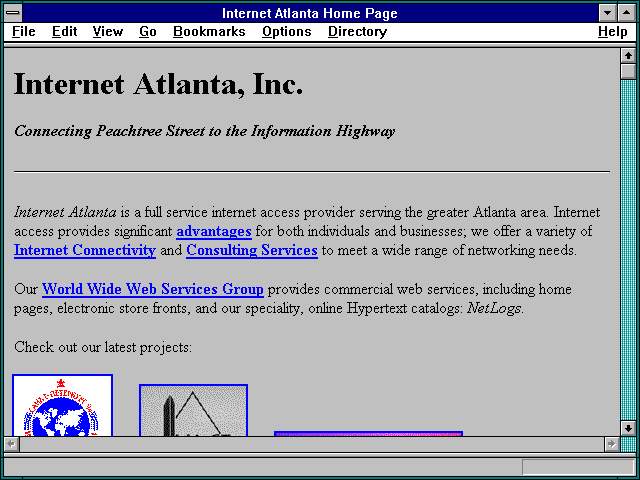Open the View menu
The height and width of the screenshot is (480, 640).
(x=108, y=32)
